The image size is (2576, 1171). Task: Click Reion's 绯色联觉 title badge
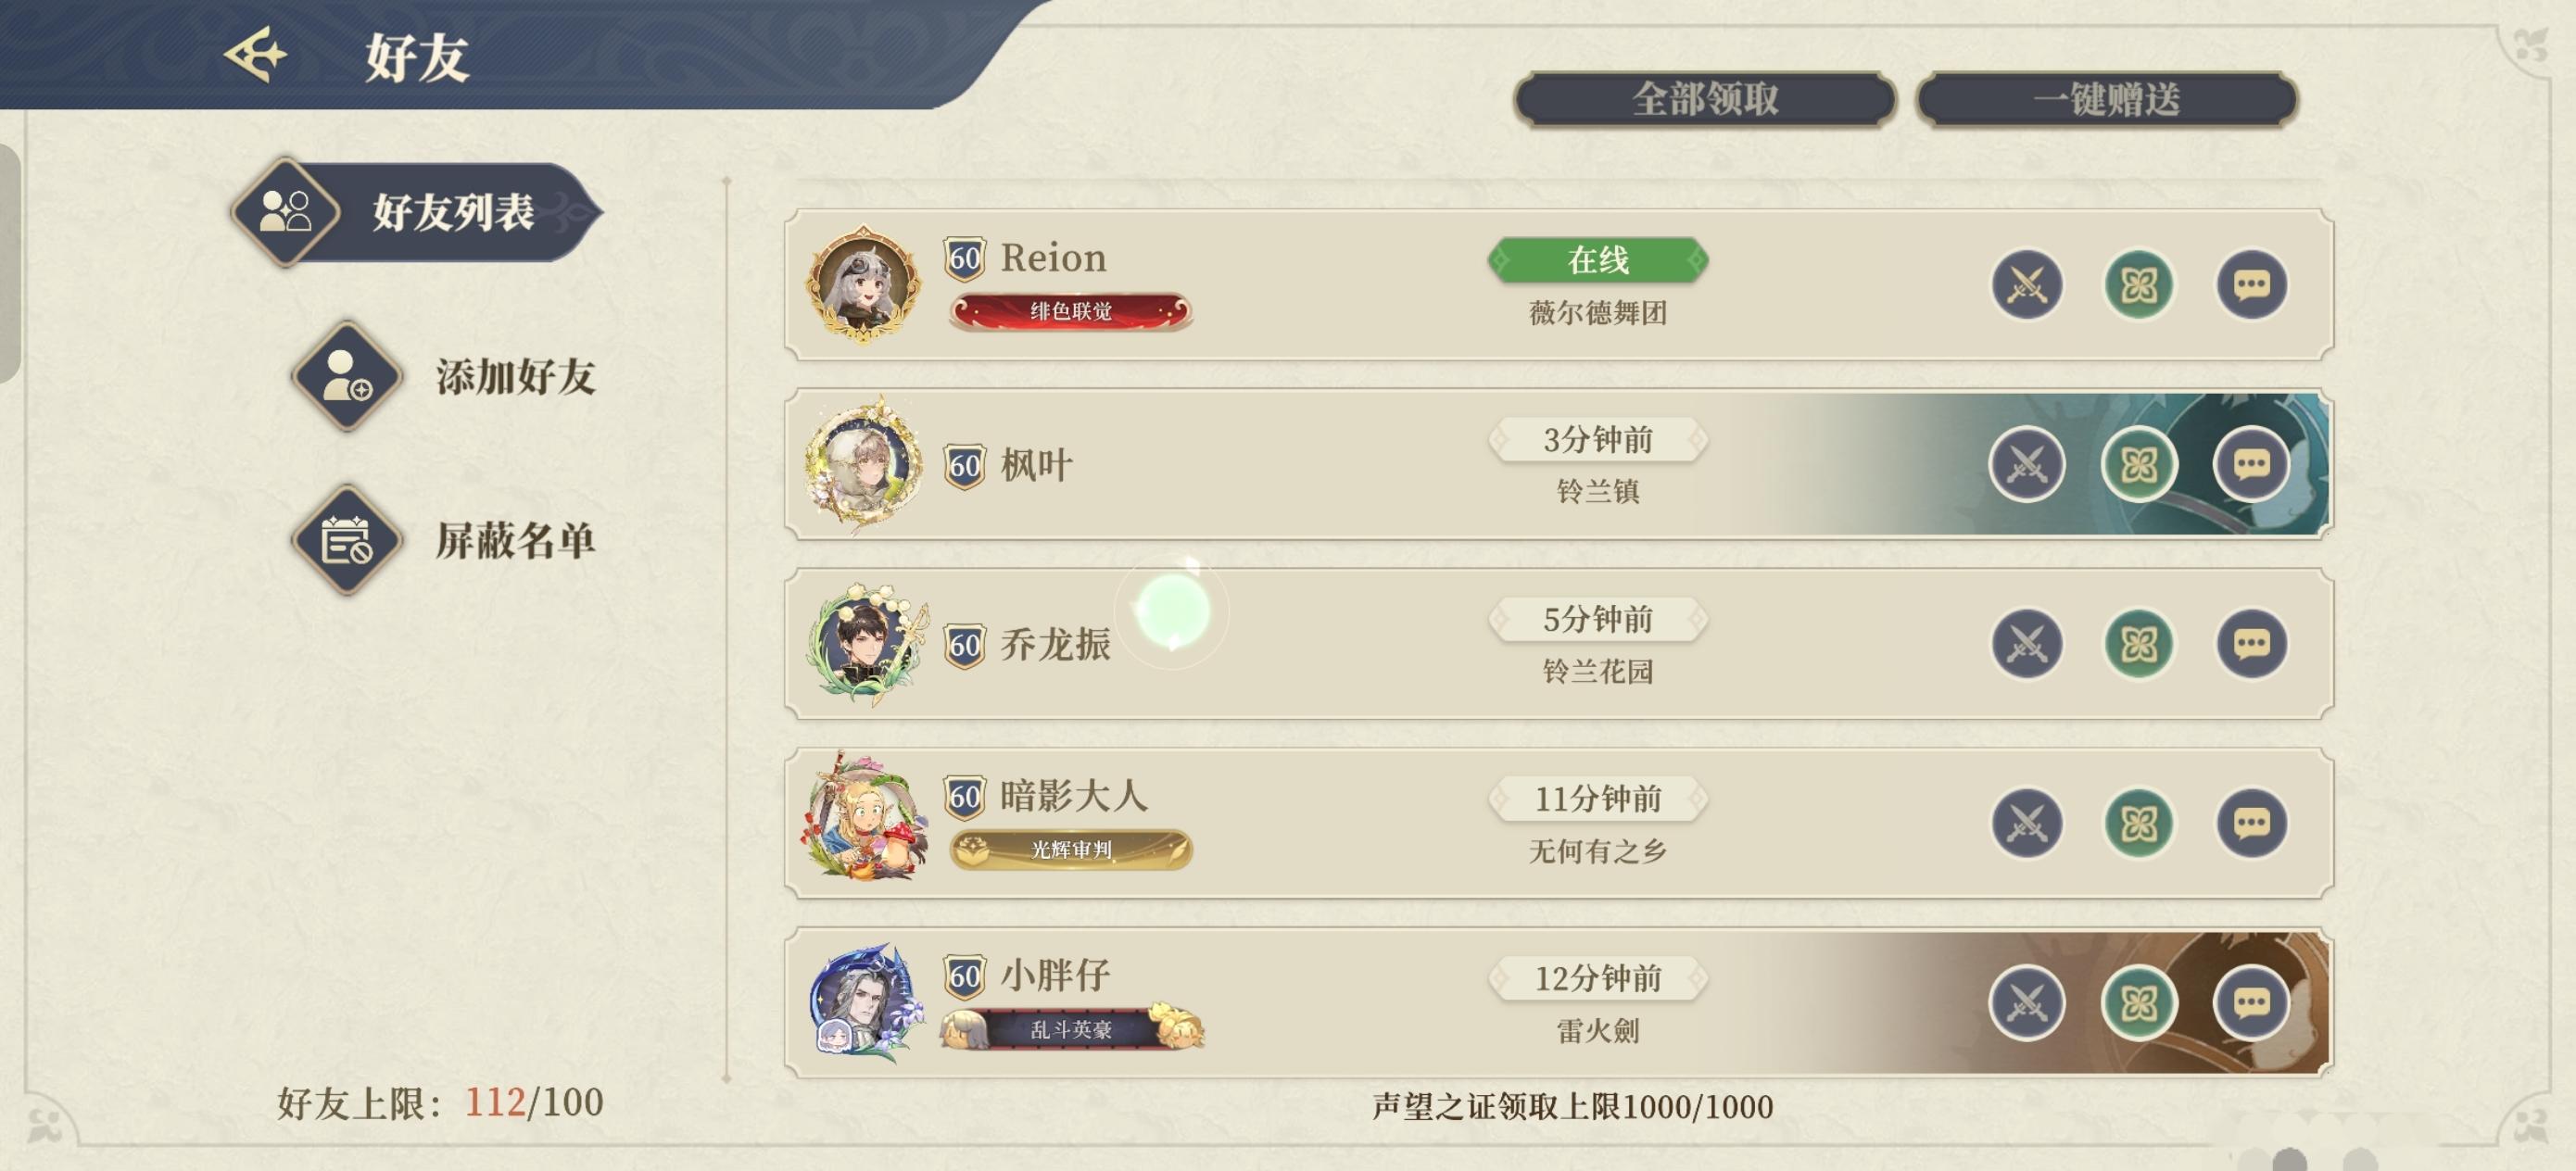coord(1070,312)
